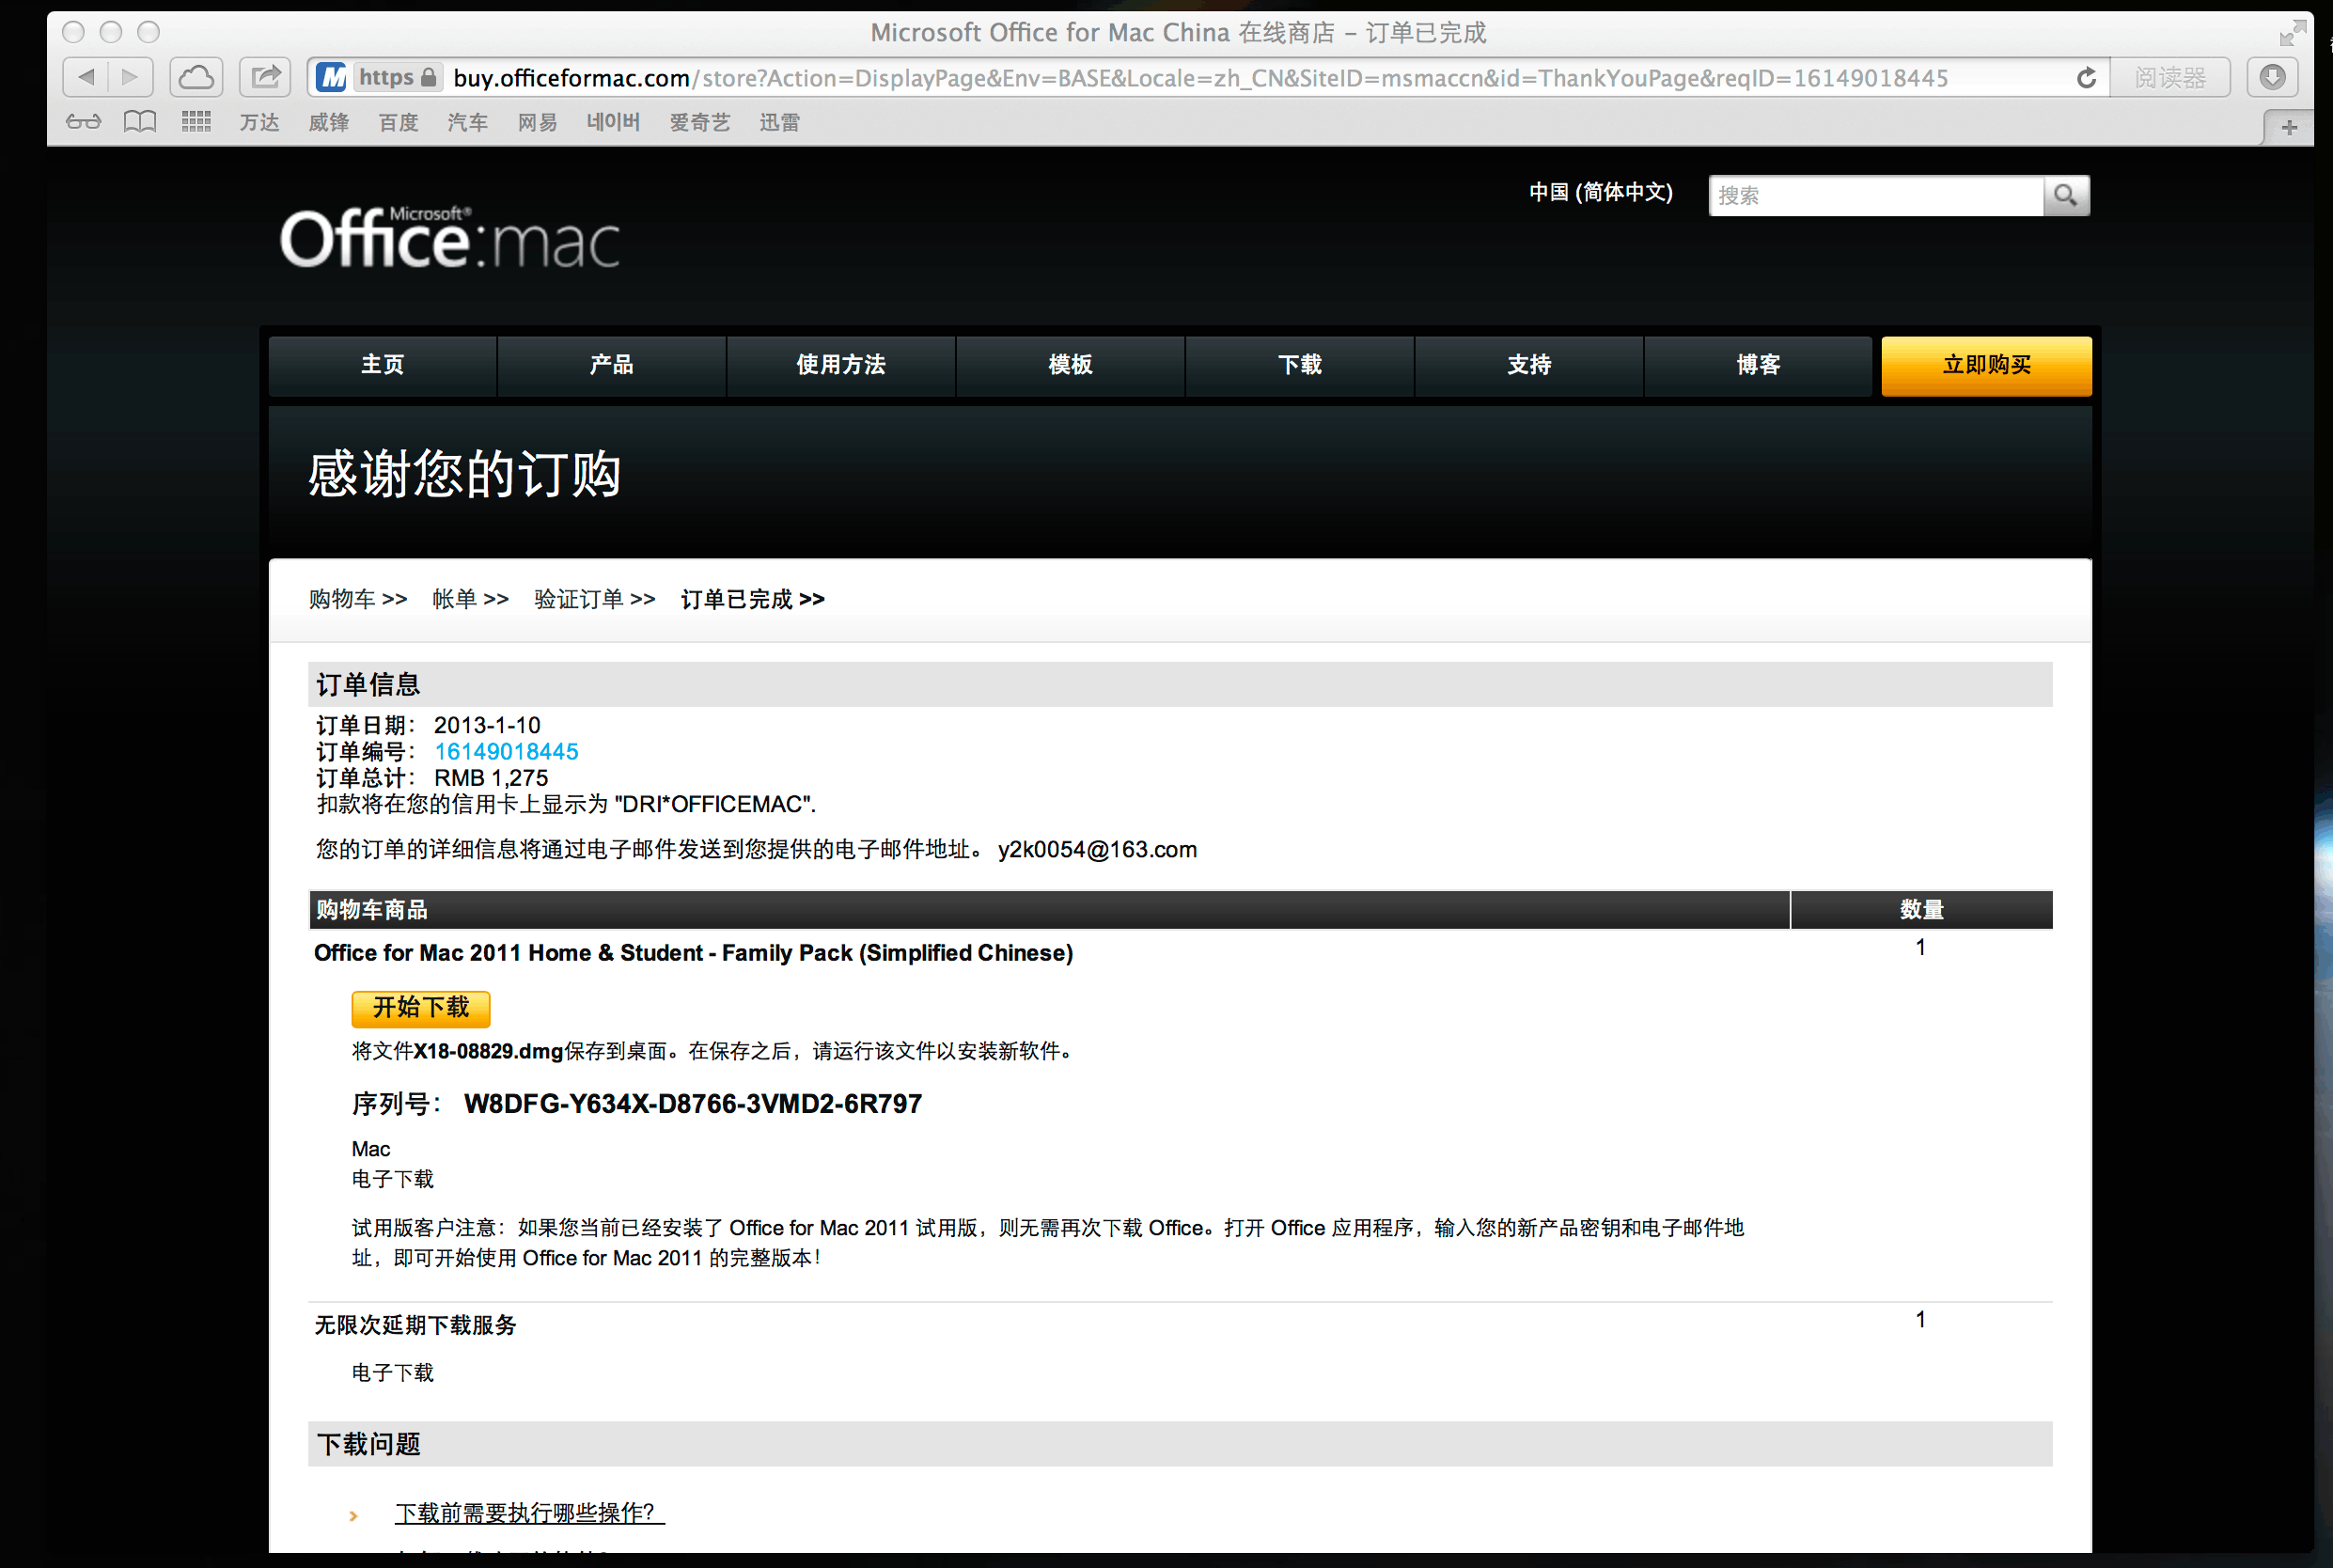Open Top Sites grid icon
Screen dimensions: 2333x1568
(x=196, y=122)
